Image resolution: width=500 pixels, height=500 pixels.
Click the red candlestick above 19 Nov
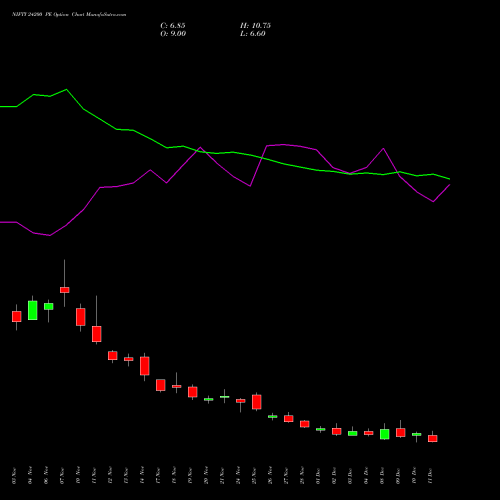[x=193, y=392]
